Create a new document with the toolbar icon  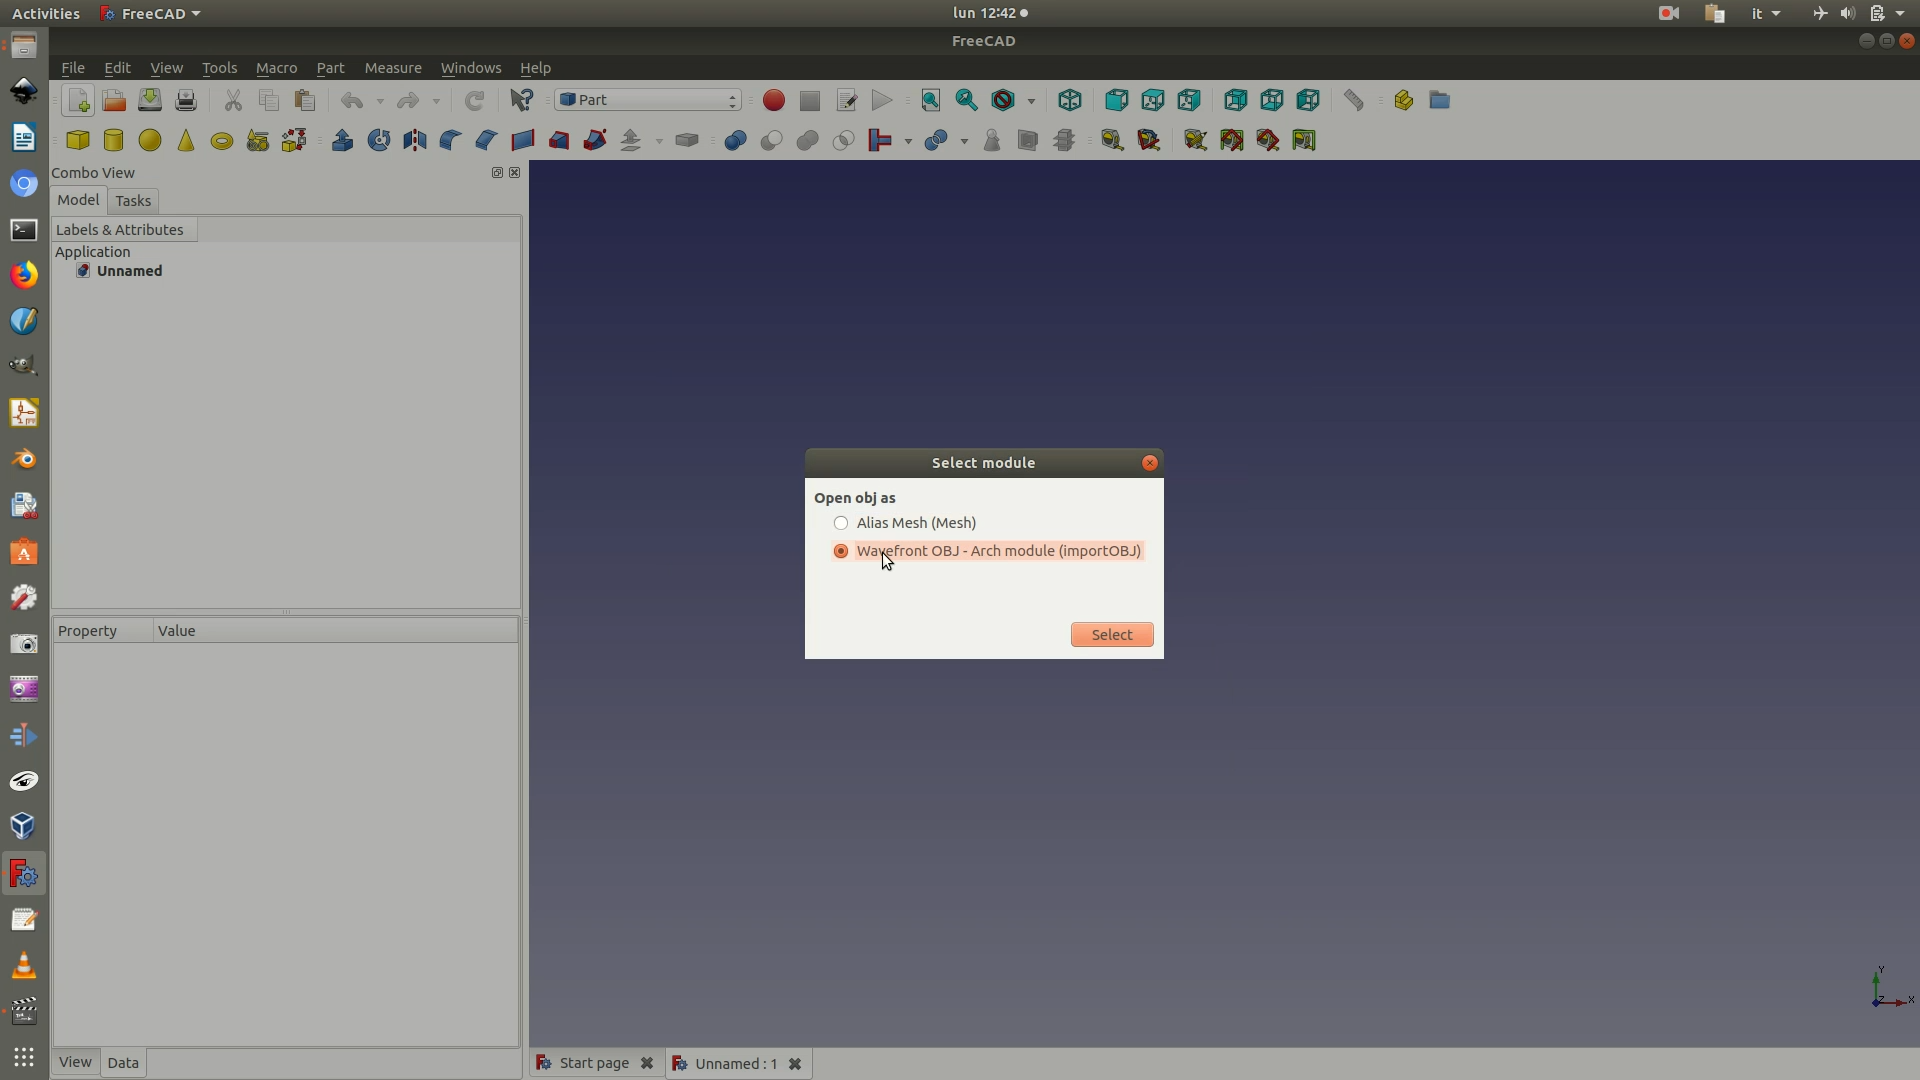point(78,100)
